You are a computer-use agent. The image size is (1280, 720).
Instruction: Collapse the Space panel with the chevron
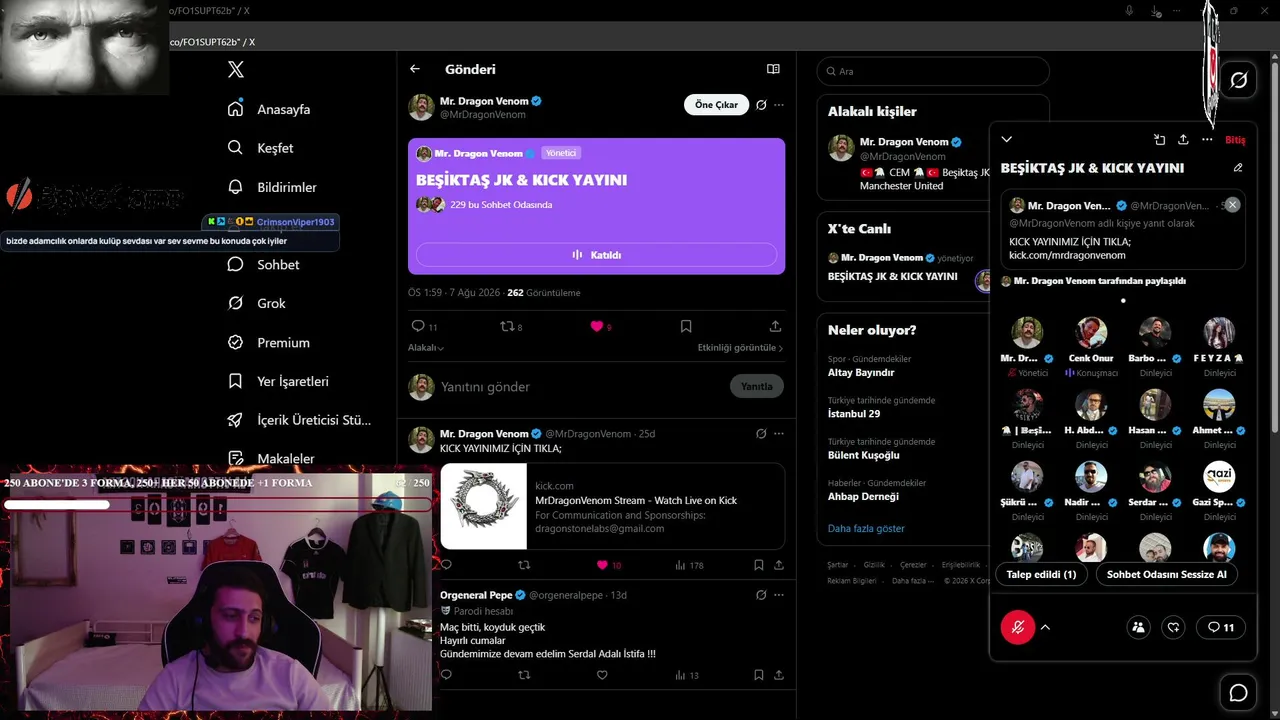(1007, 140)
